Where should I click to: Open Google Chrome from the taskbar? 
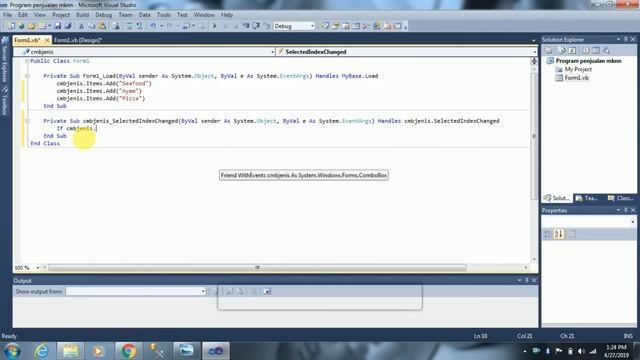129,351
